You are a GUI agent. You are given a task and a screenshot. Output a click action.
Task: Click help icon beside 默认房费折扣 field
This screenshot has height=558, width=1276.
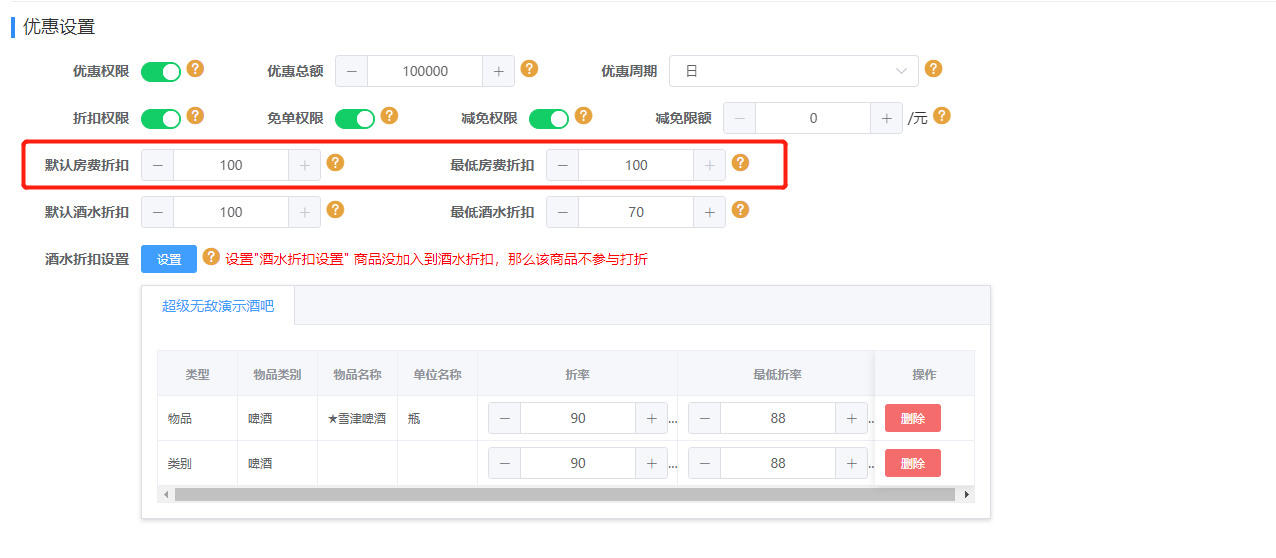point(336,163)
